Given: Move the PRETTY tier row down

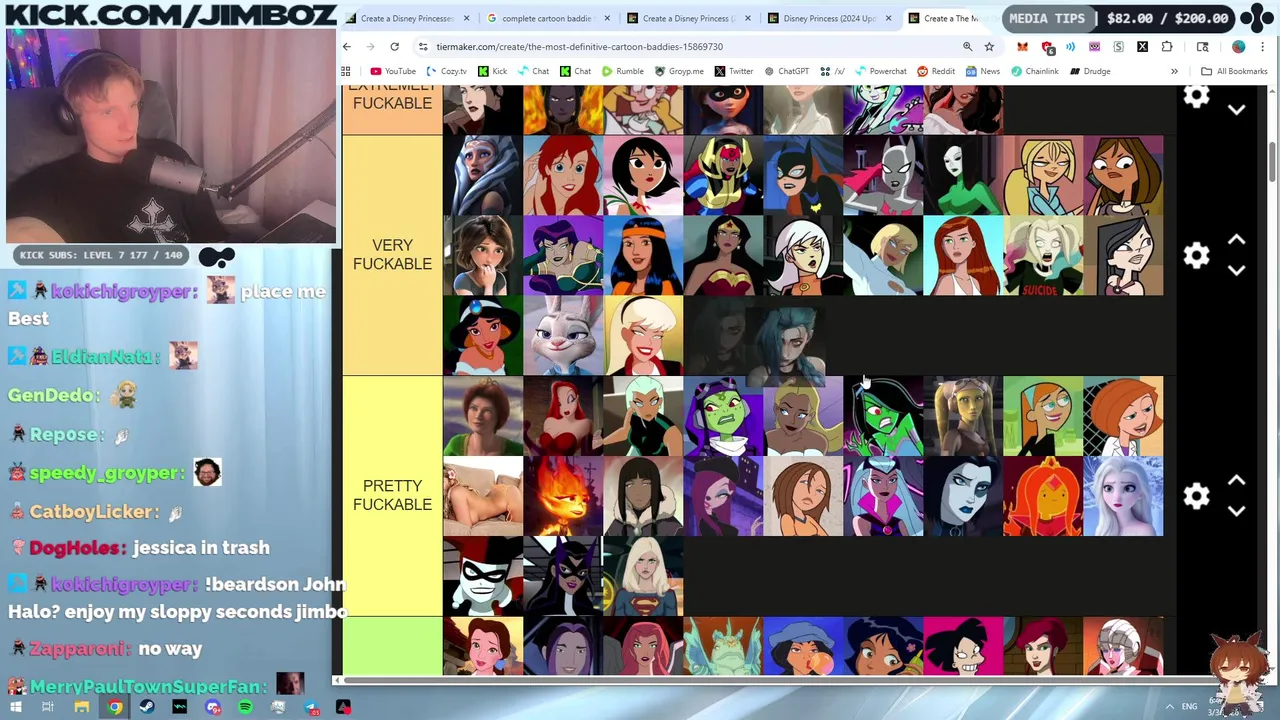Looking at the screenshot, I should click(x=1236, y=511).
